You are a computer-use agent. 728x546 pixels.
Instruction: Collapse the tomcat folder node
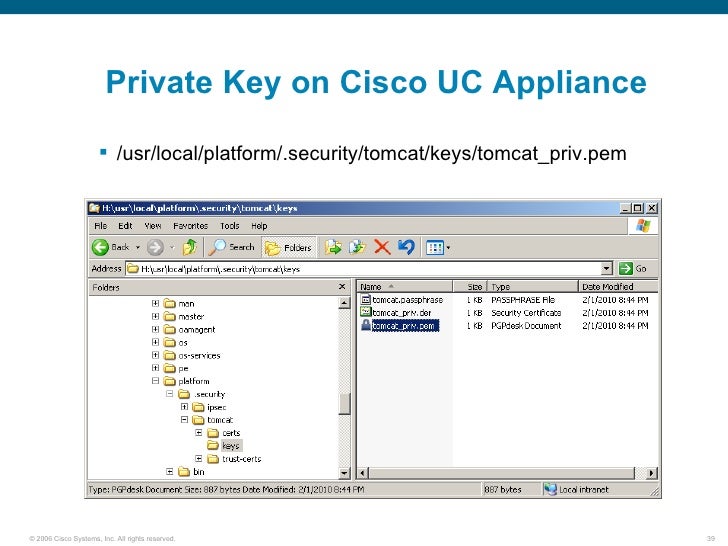pyautogui.click(x=184, y=420)
